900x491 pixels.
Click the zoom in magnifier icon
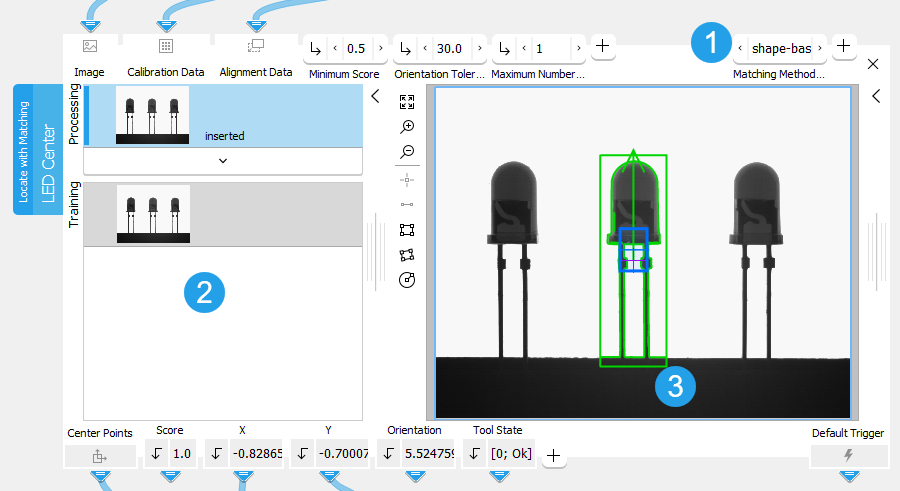[407, 127]
